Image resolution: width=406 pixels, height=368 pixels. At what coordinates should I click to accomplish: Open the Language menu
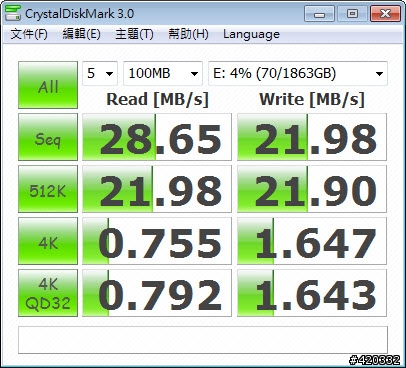click(251, 34)
